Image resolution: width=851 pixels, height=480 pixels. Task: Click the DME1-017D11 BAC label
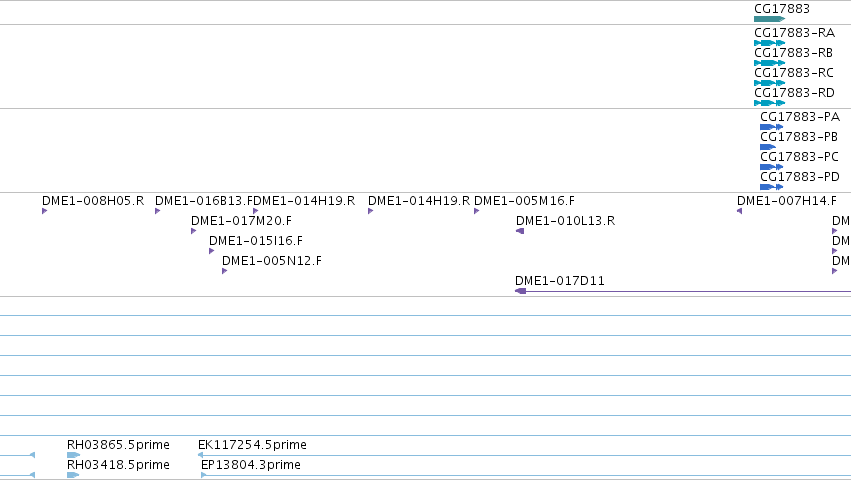coord(560,281)
